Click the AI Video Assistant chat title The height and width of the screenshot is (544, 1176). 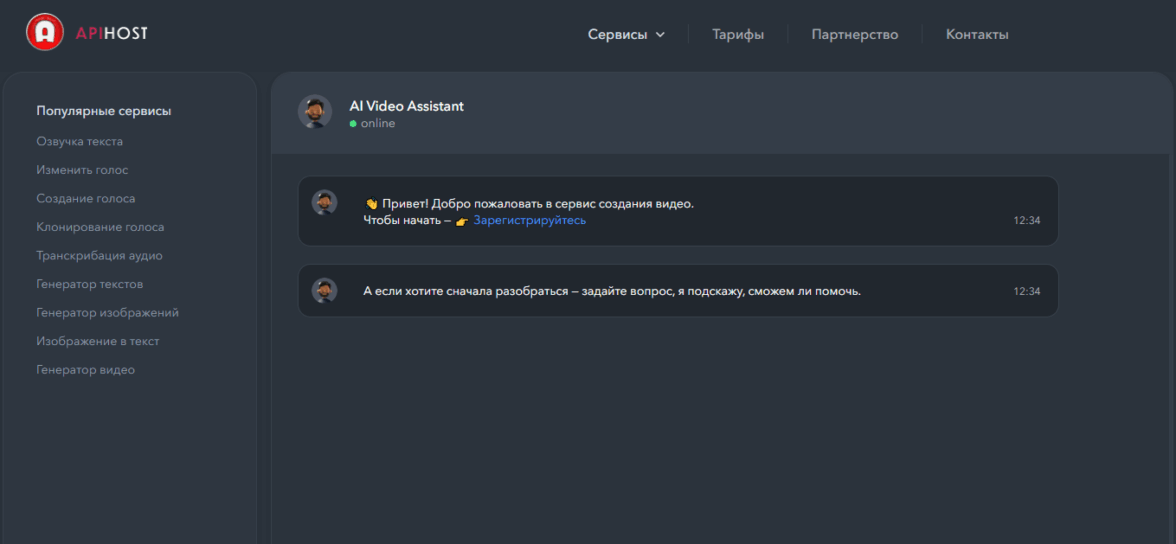(406, 106)
